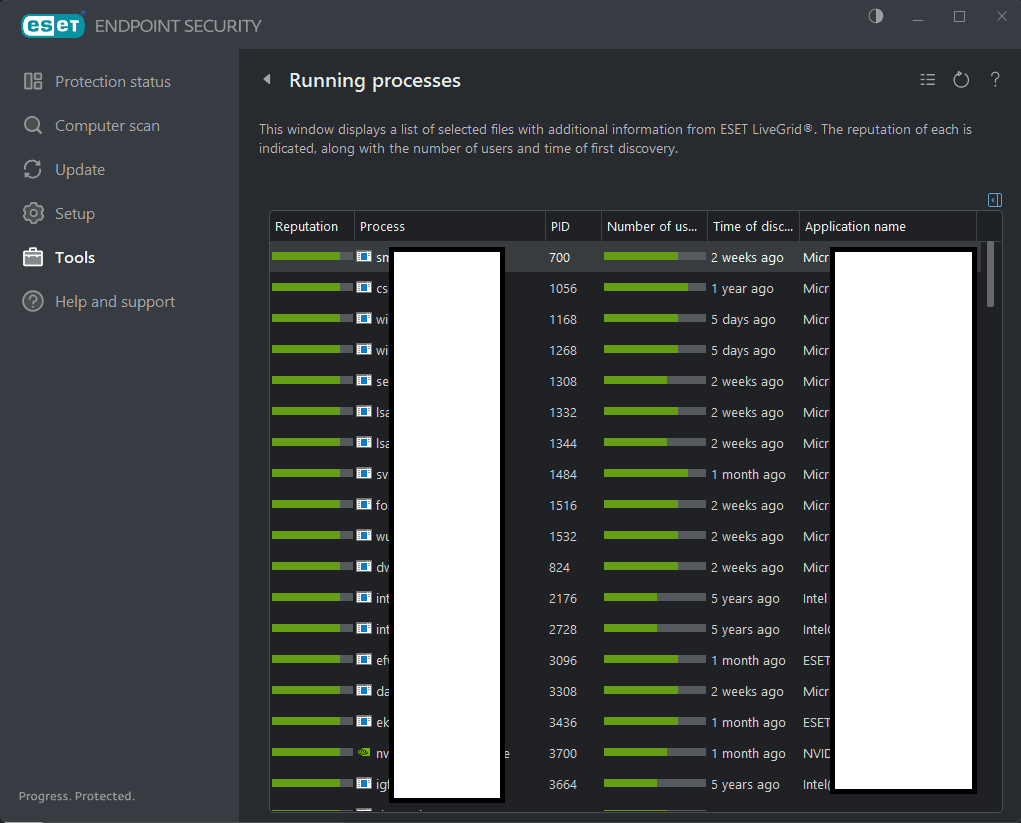Select the process row with PID 2176
Screen dimensions: 1021x823
point(623,598)
